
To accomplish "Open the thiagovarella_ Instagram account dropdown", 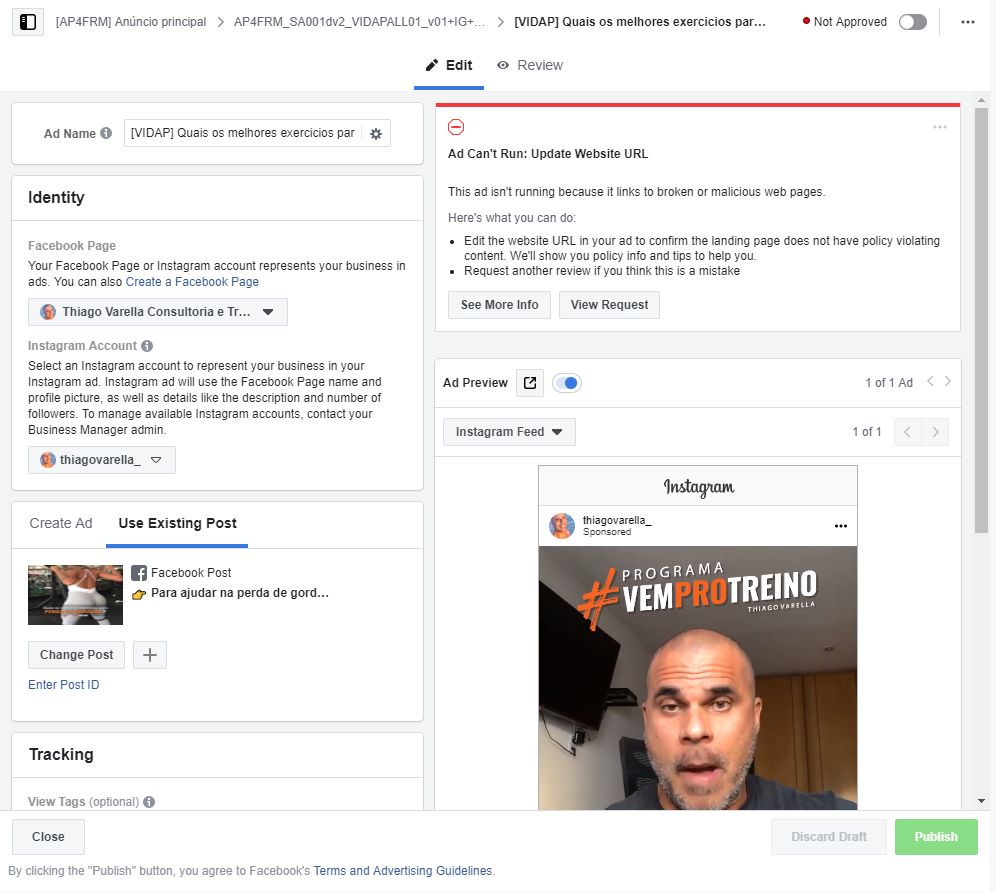I will tap(102, 460).
